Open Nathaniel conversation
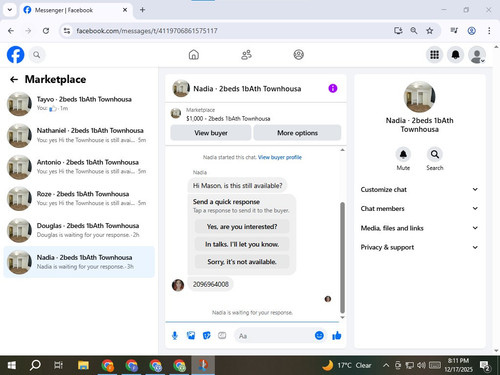The height and width of the screenshot is (375, 500). (x=79, y=135)
